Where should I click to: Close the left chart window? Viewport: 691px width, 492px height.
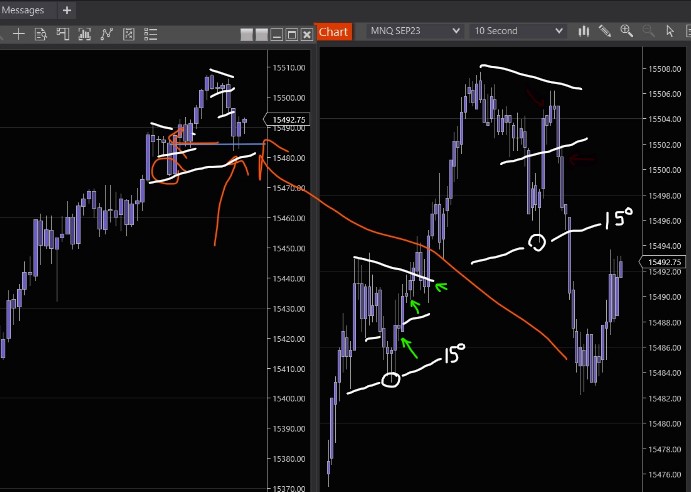(x=307, y=35)
